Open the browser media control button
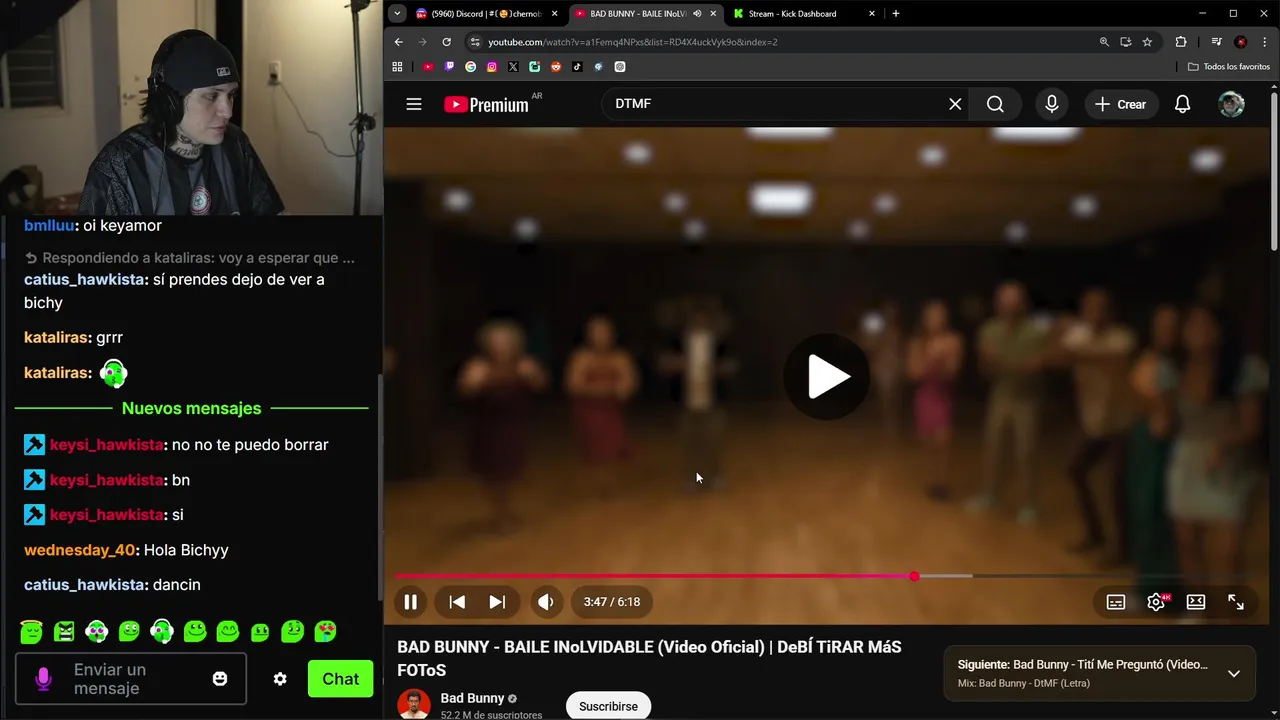This screenshot has height=720, width=1280. [x=1216, y=42]
